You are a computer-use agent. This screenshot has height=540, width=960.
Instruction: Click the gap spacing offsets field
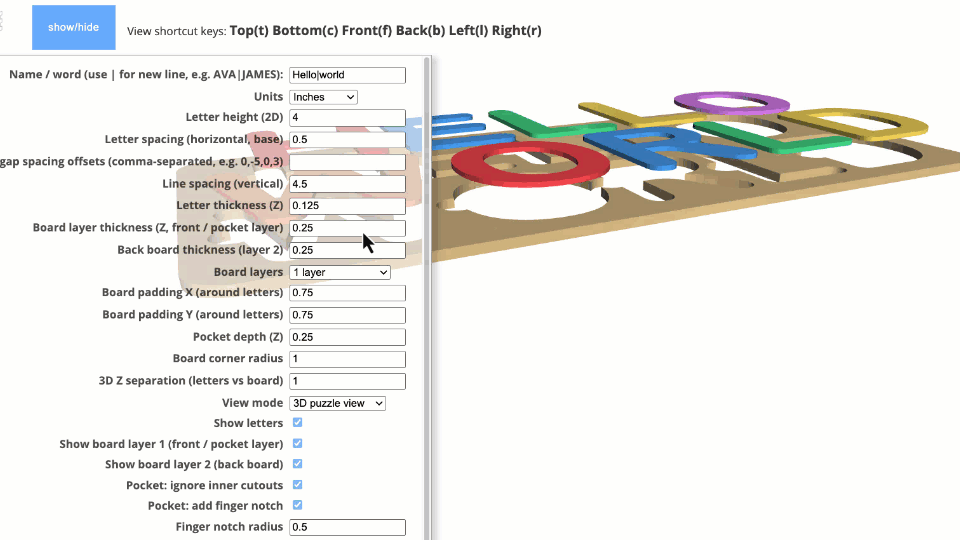click(x=347, y=162)
